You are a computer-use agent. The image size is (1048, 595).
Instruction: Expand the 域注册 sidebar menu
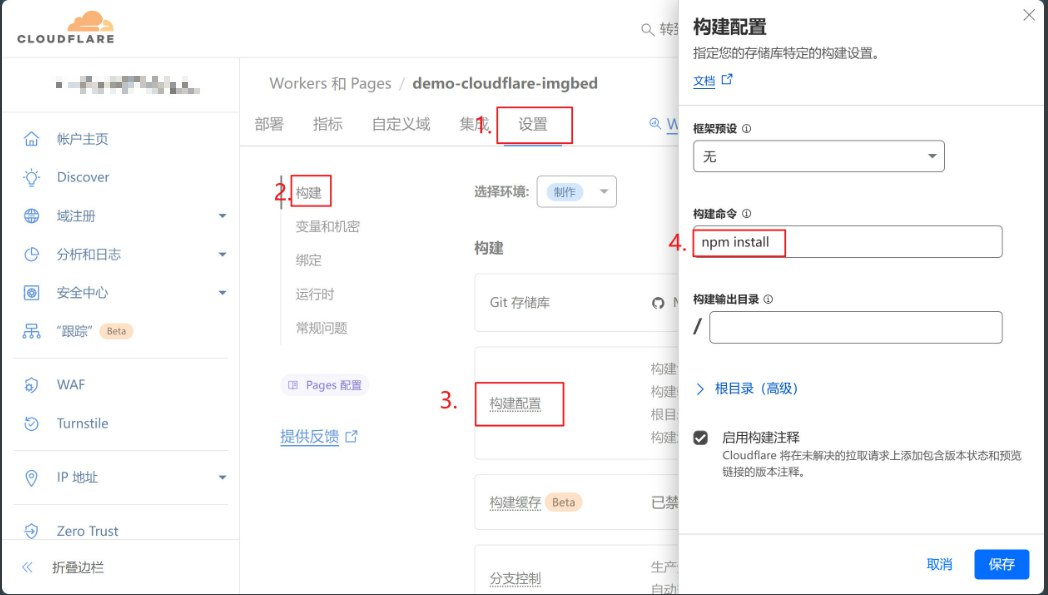coord(222,216)
